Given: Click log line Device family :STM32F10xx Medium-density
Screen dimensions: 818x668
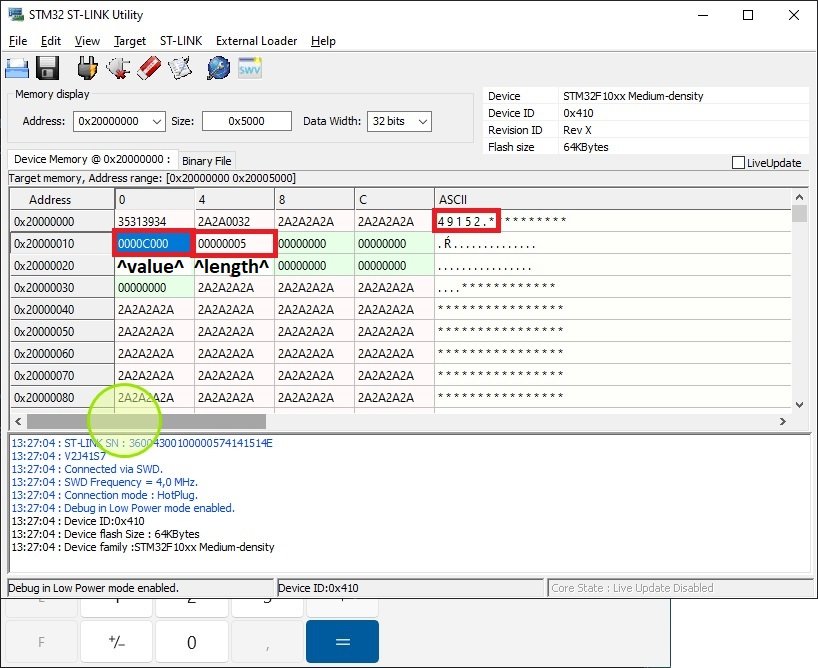Looking at the screenshot, I should pos(143,547).
